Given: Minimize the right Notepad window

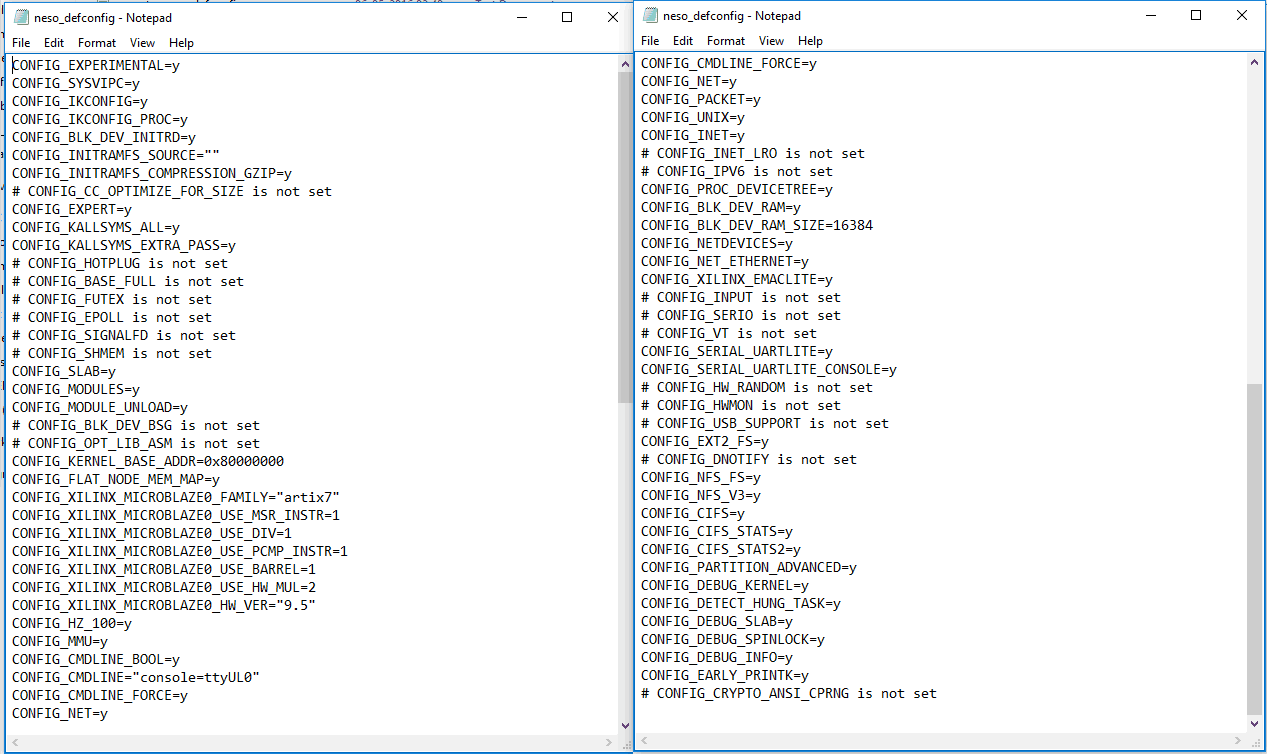Looking at the screenshot, I should (x=1150, y=16).
